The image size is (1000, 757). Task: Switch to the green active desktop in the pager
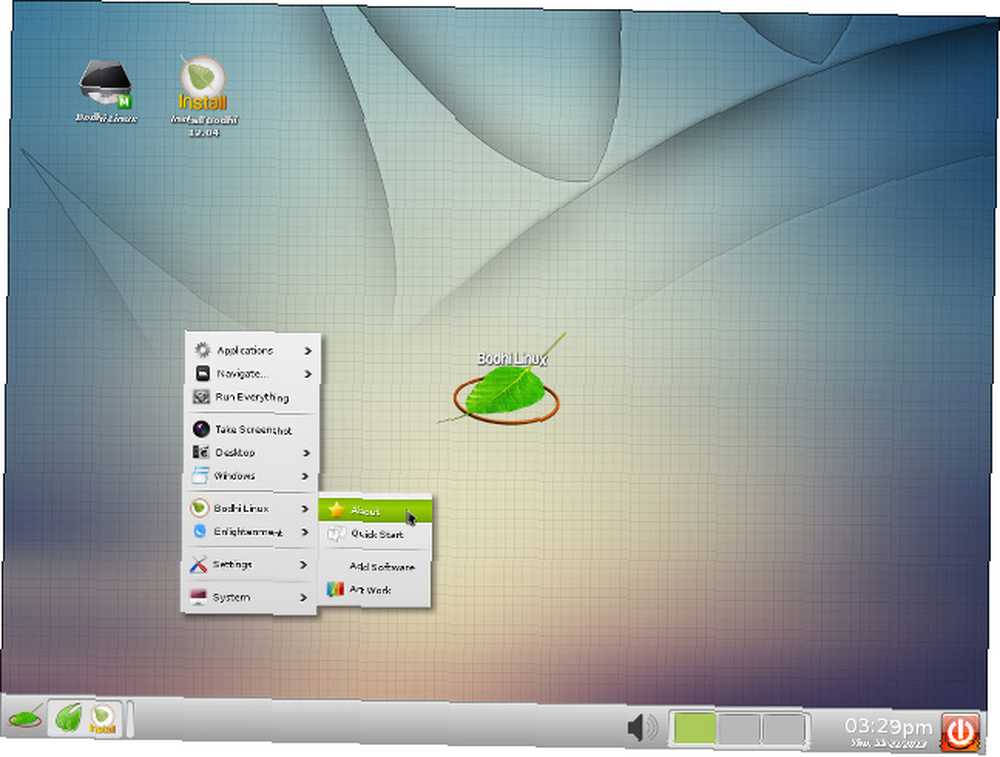click(694, 728)
